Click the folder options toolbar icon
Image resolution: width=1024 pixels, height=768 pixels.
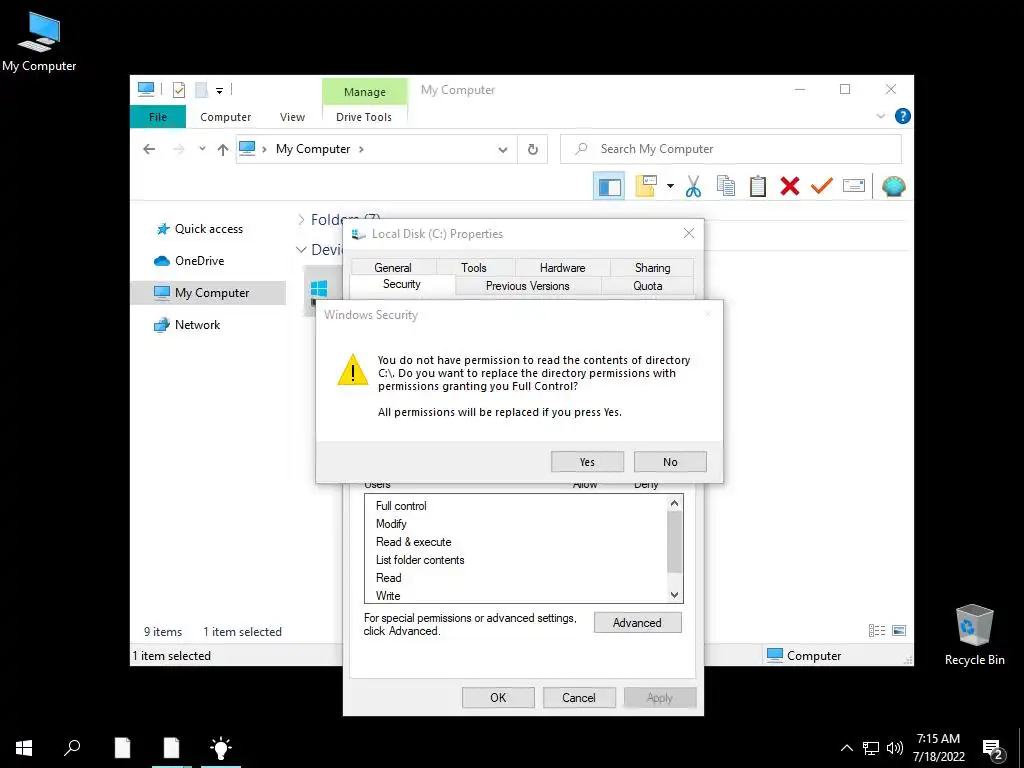click(x=646, y=186)
